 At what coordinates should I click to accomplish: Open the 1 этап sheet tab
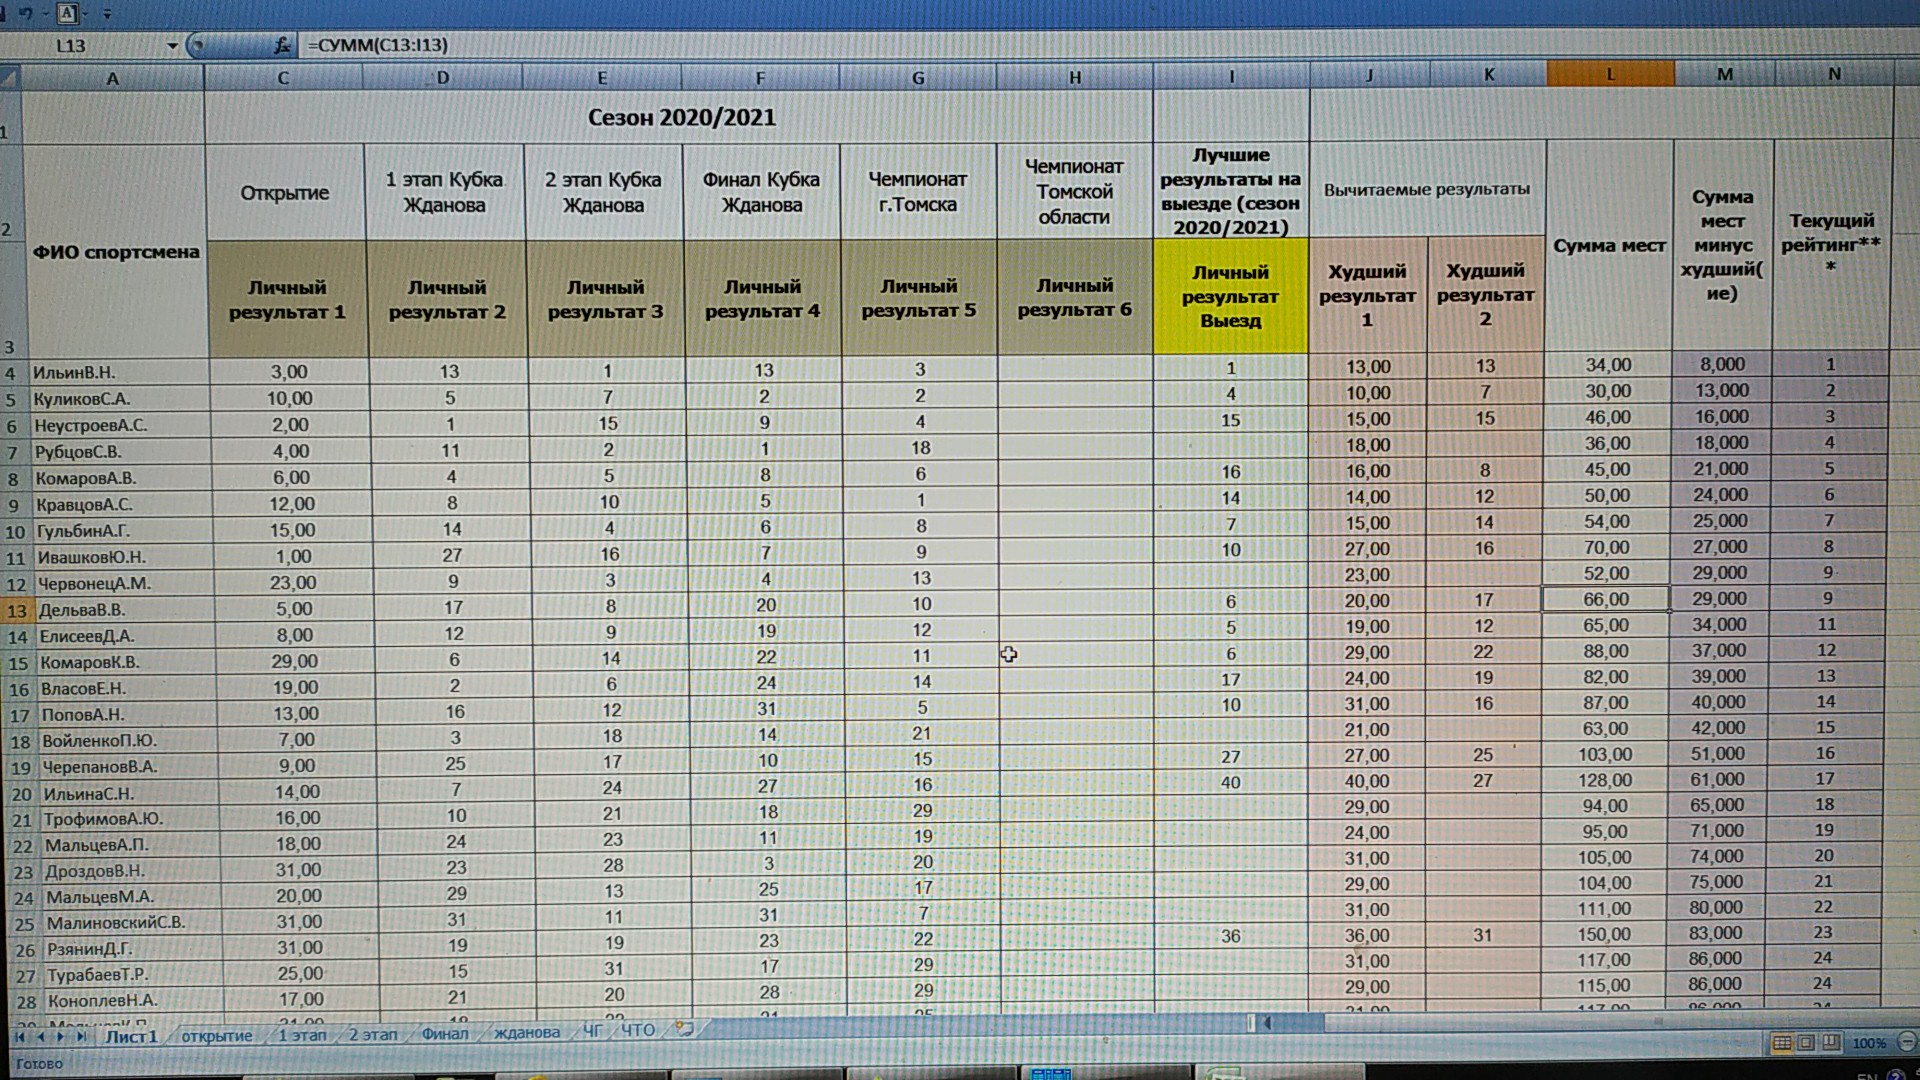(302, 1035)
